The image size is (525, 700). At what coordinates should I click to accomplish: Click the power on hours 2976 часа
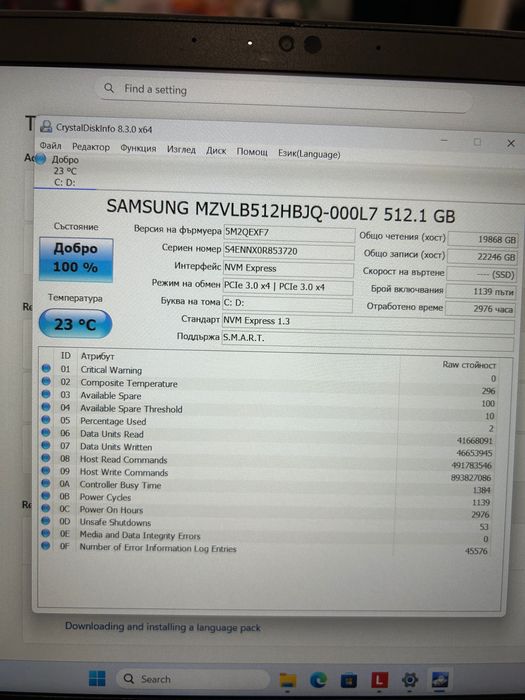tap(480, 308)
